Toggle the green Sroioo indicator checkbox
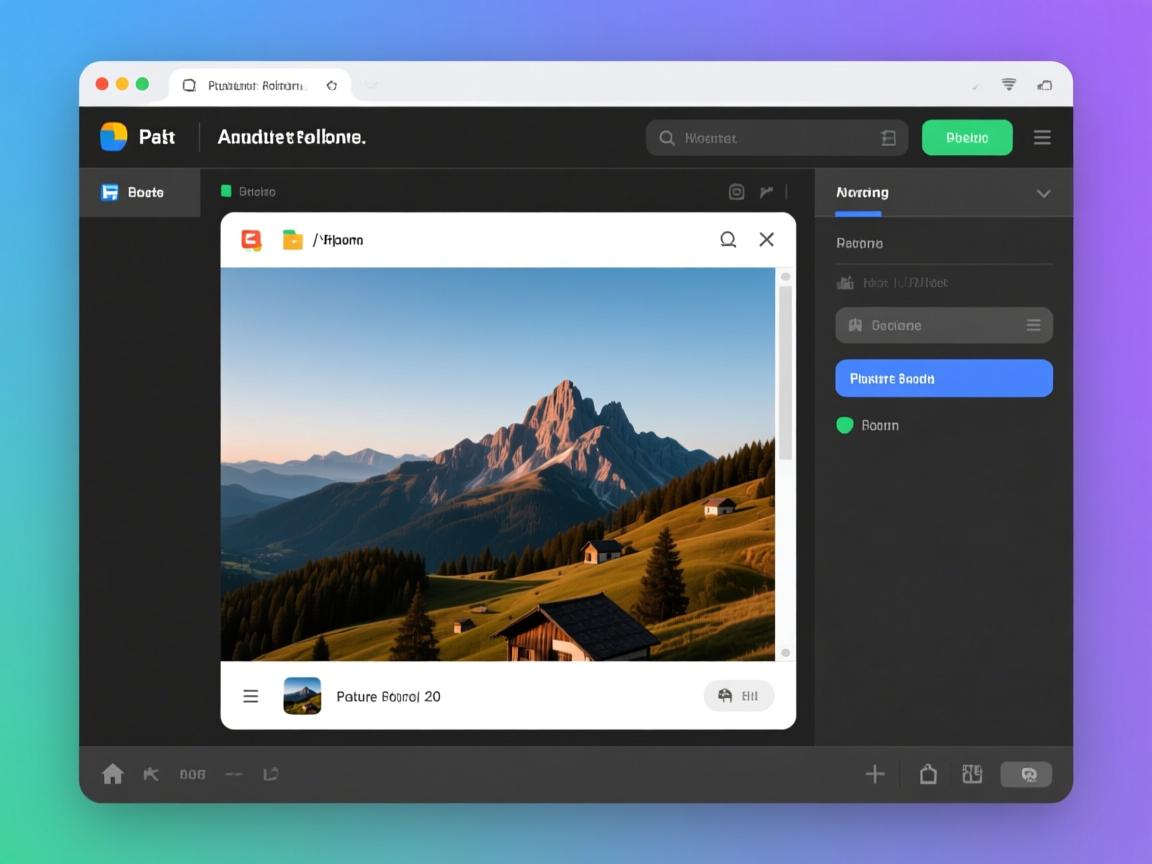The width and height of the screenshot is (1152, 864). coord(226,191)
